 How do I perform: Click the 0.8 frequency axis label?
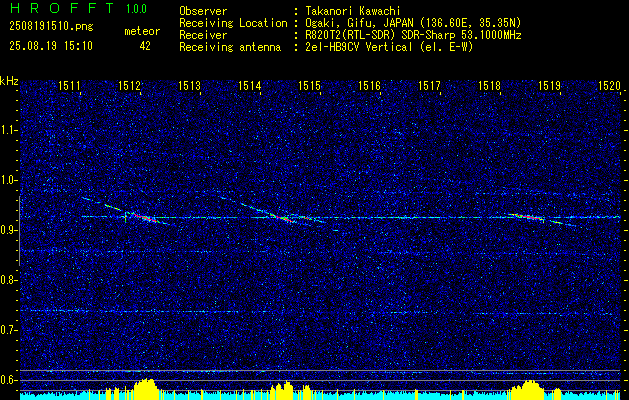[8, 280]
